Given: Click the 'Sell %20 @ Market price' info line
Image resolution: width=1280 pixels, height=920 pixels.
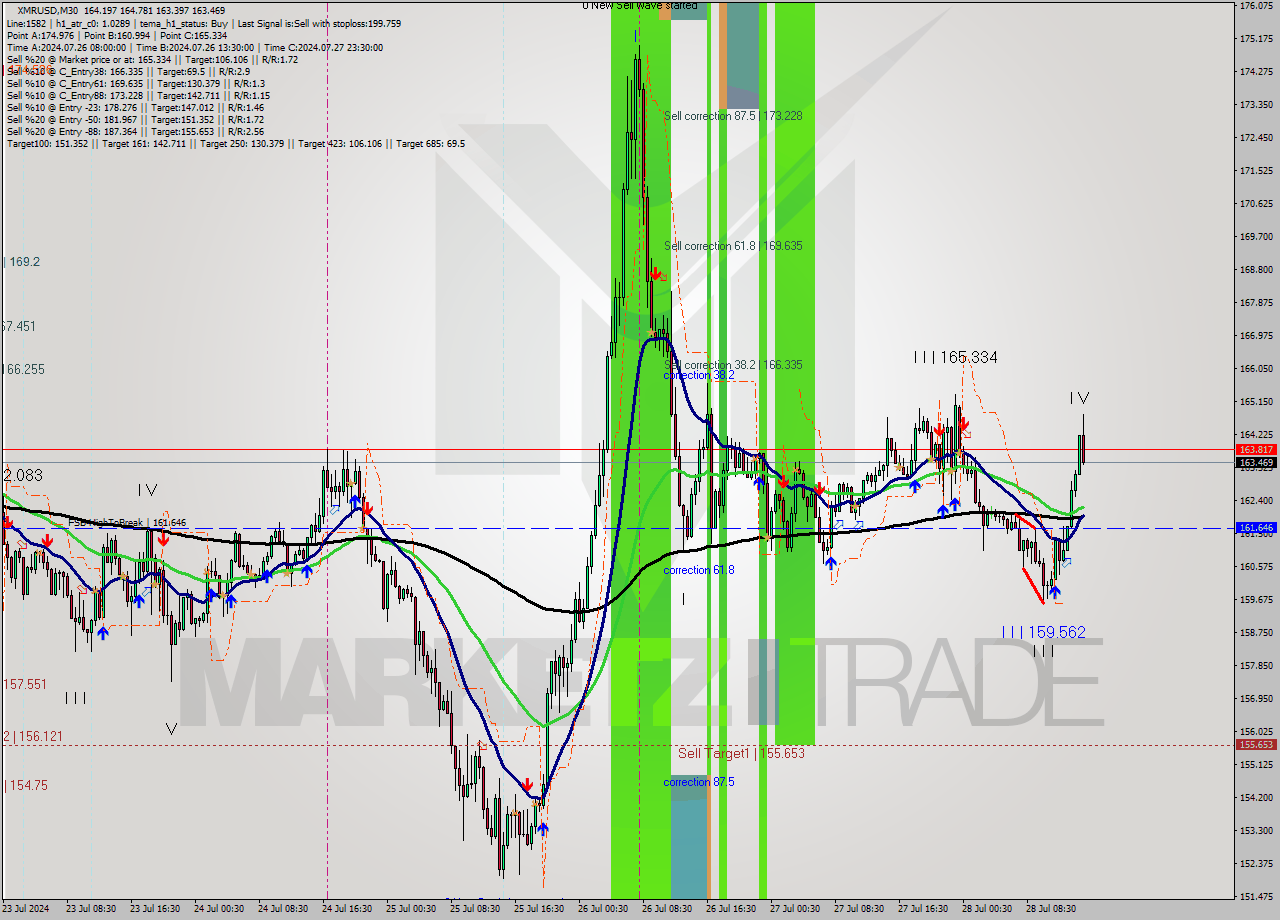Looking at the screenshot, I should tap(152, 59).
